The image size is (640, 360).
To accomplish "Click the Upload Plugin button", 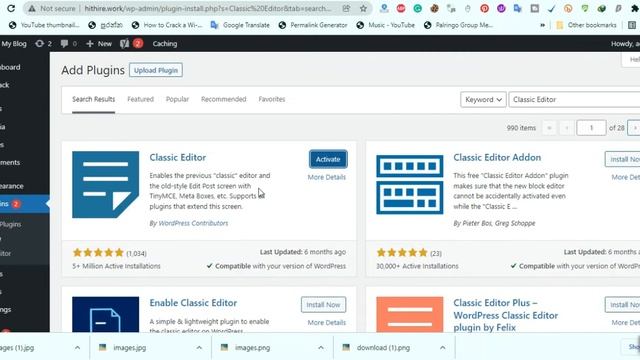I will (x=156, y=70).
